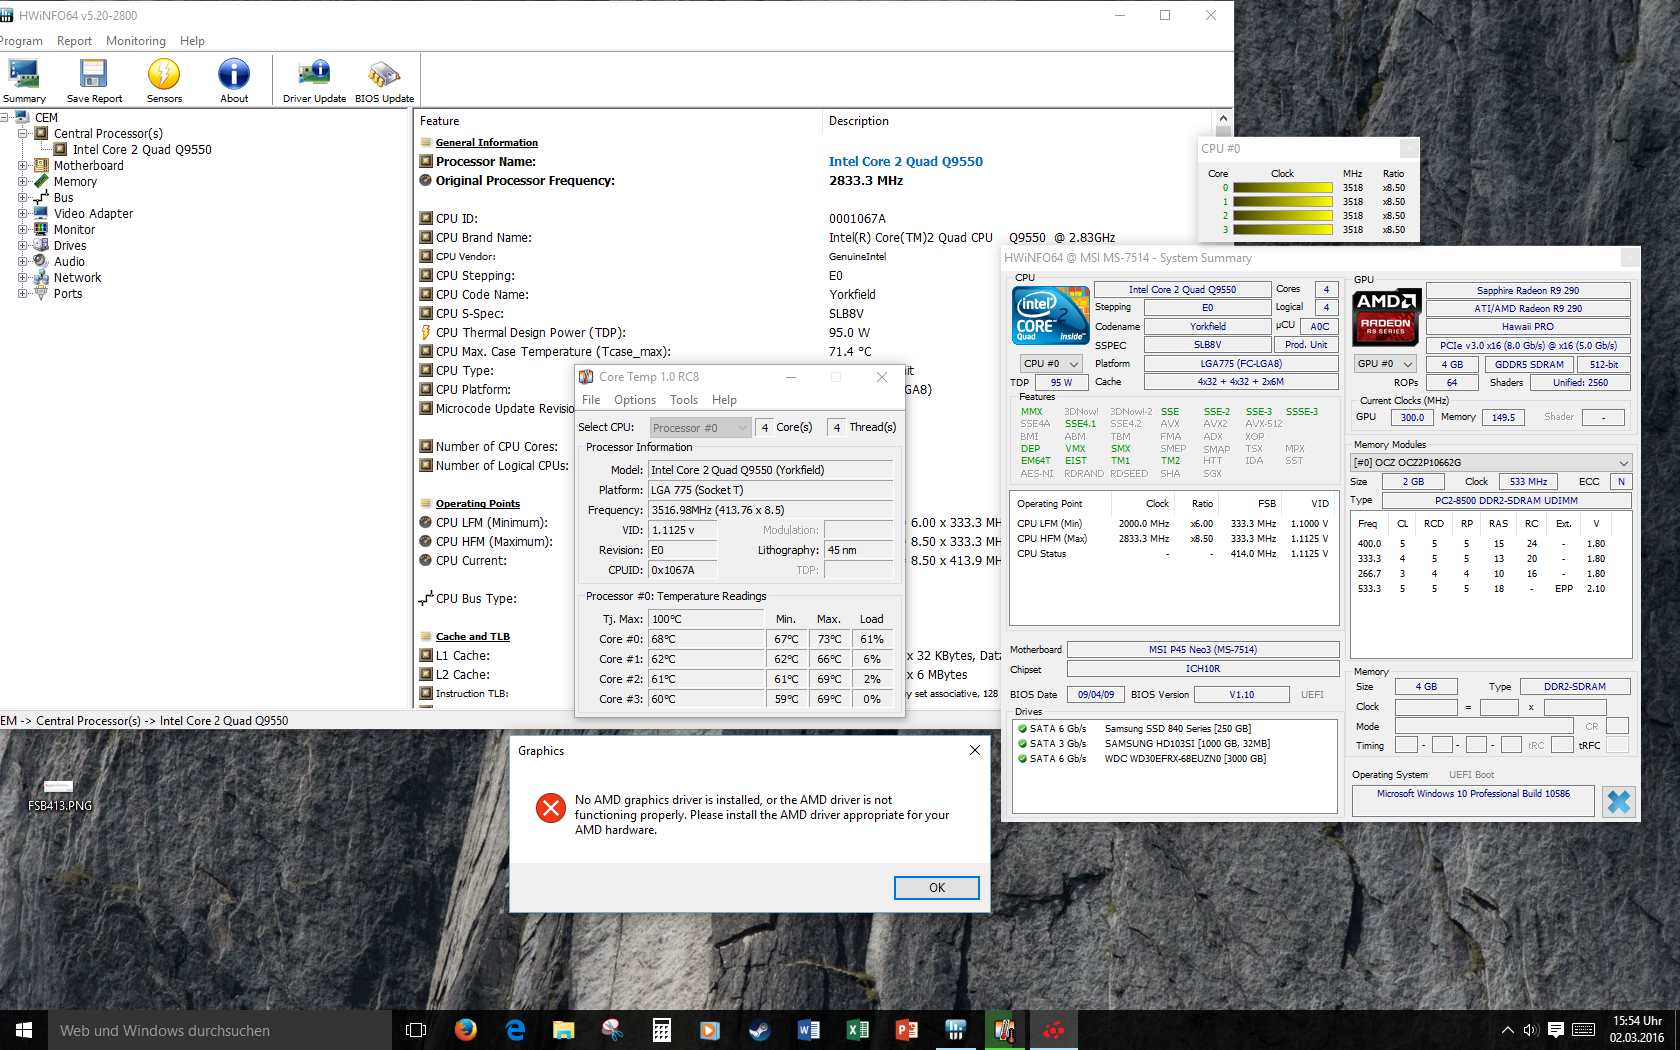Click the Prod. Unit button in System Summary

tap(1306, 345)
